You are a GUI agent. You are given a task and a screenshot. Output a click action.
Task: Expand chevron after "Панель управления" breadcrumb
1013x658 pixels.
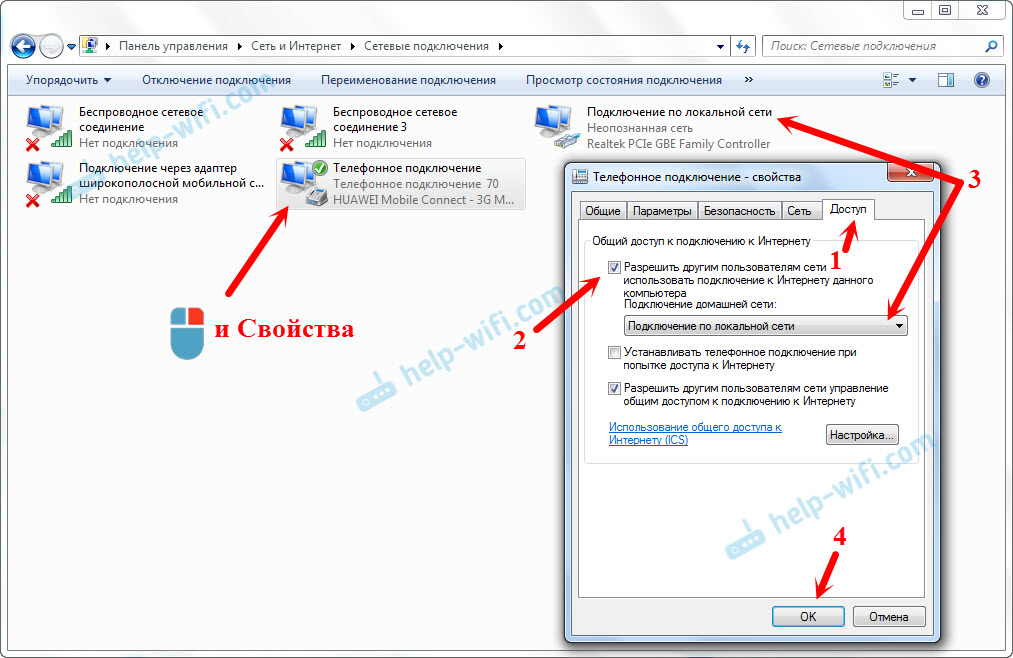[239, 46]
